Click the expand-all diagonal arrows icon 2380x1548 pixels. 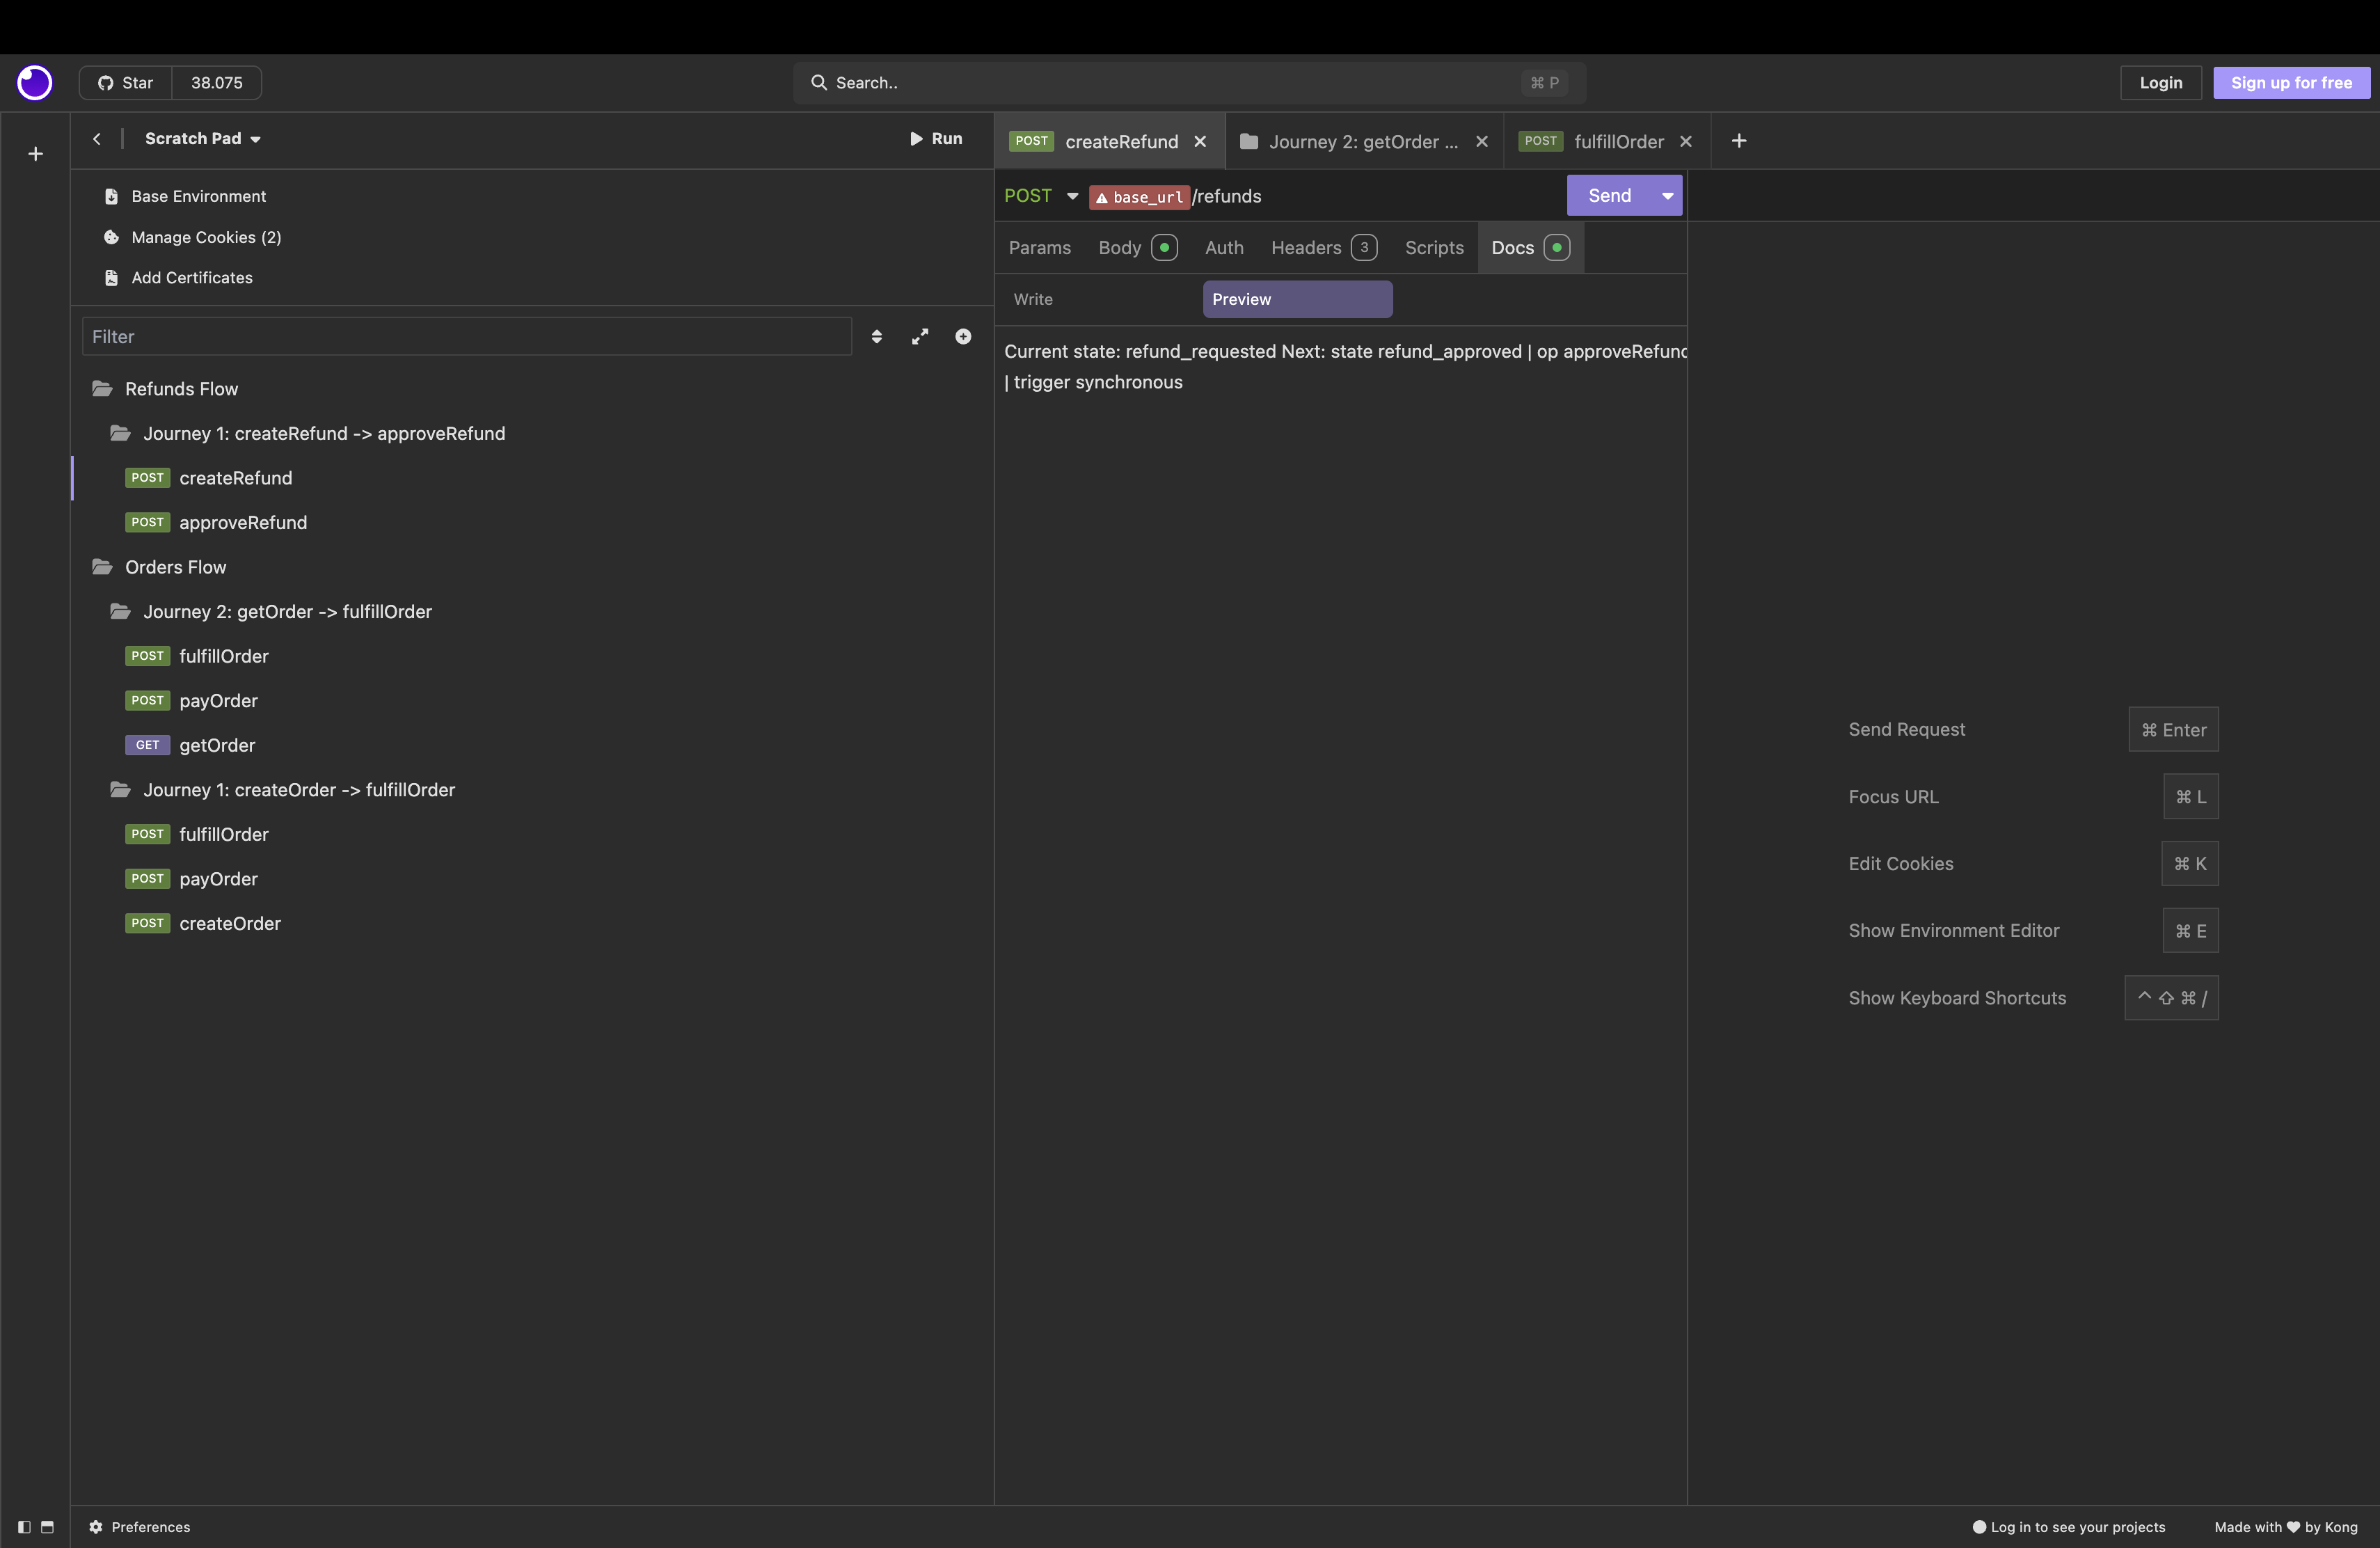919,337
